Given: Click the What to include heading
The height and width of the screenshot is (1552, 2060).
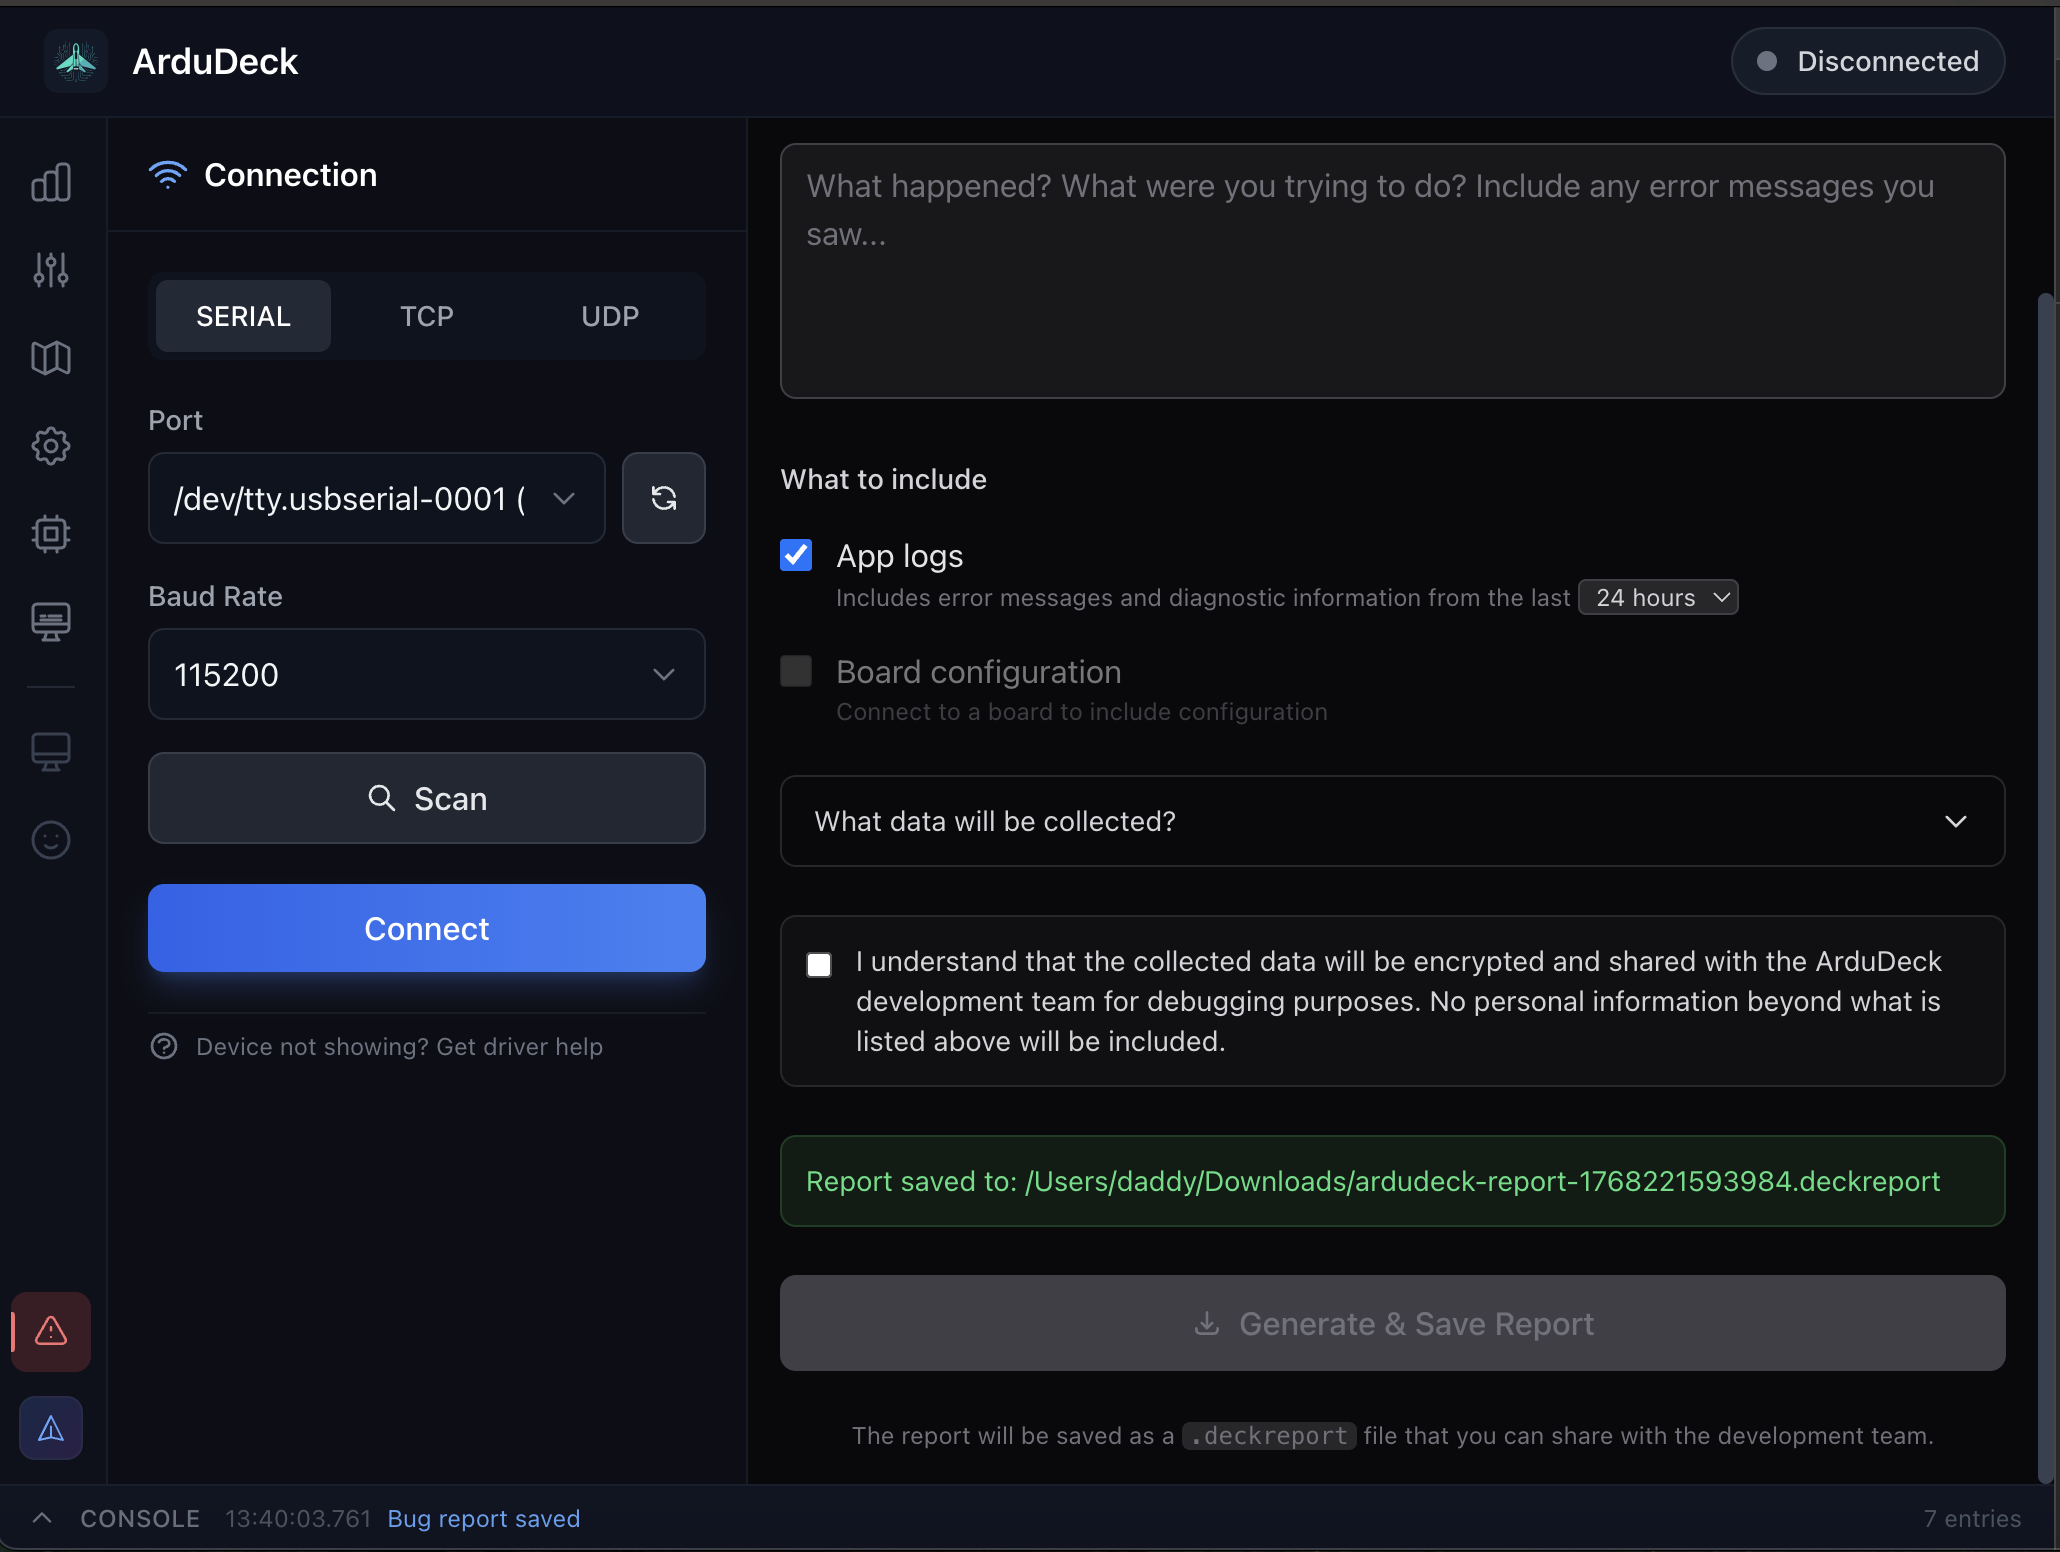Looking at the screenshot, I should [x=883, y=479].
